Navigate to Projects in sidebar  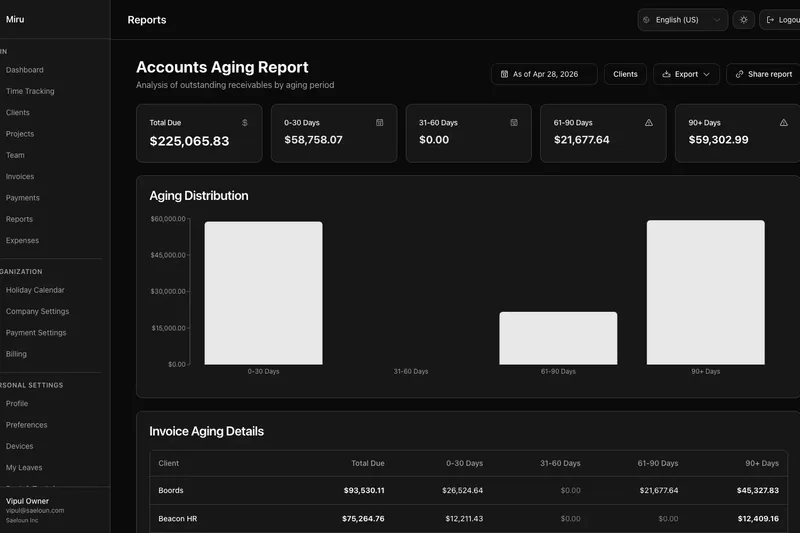click(x=20, y=134)
